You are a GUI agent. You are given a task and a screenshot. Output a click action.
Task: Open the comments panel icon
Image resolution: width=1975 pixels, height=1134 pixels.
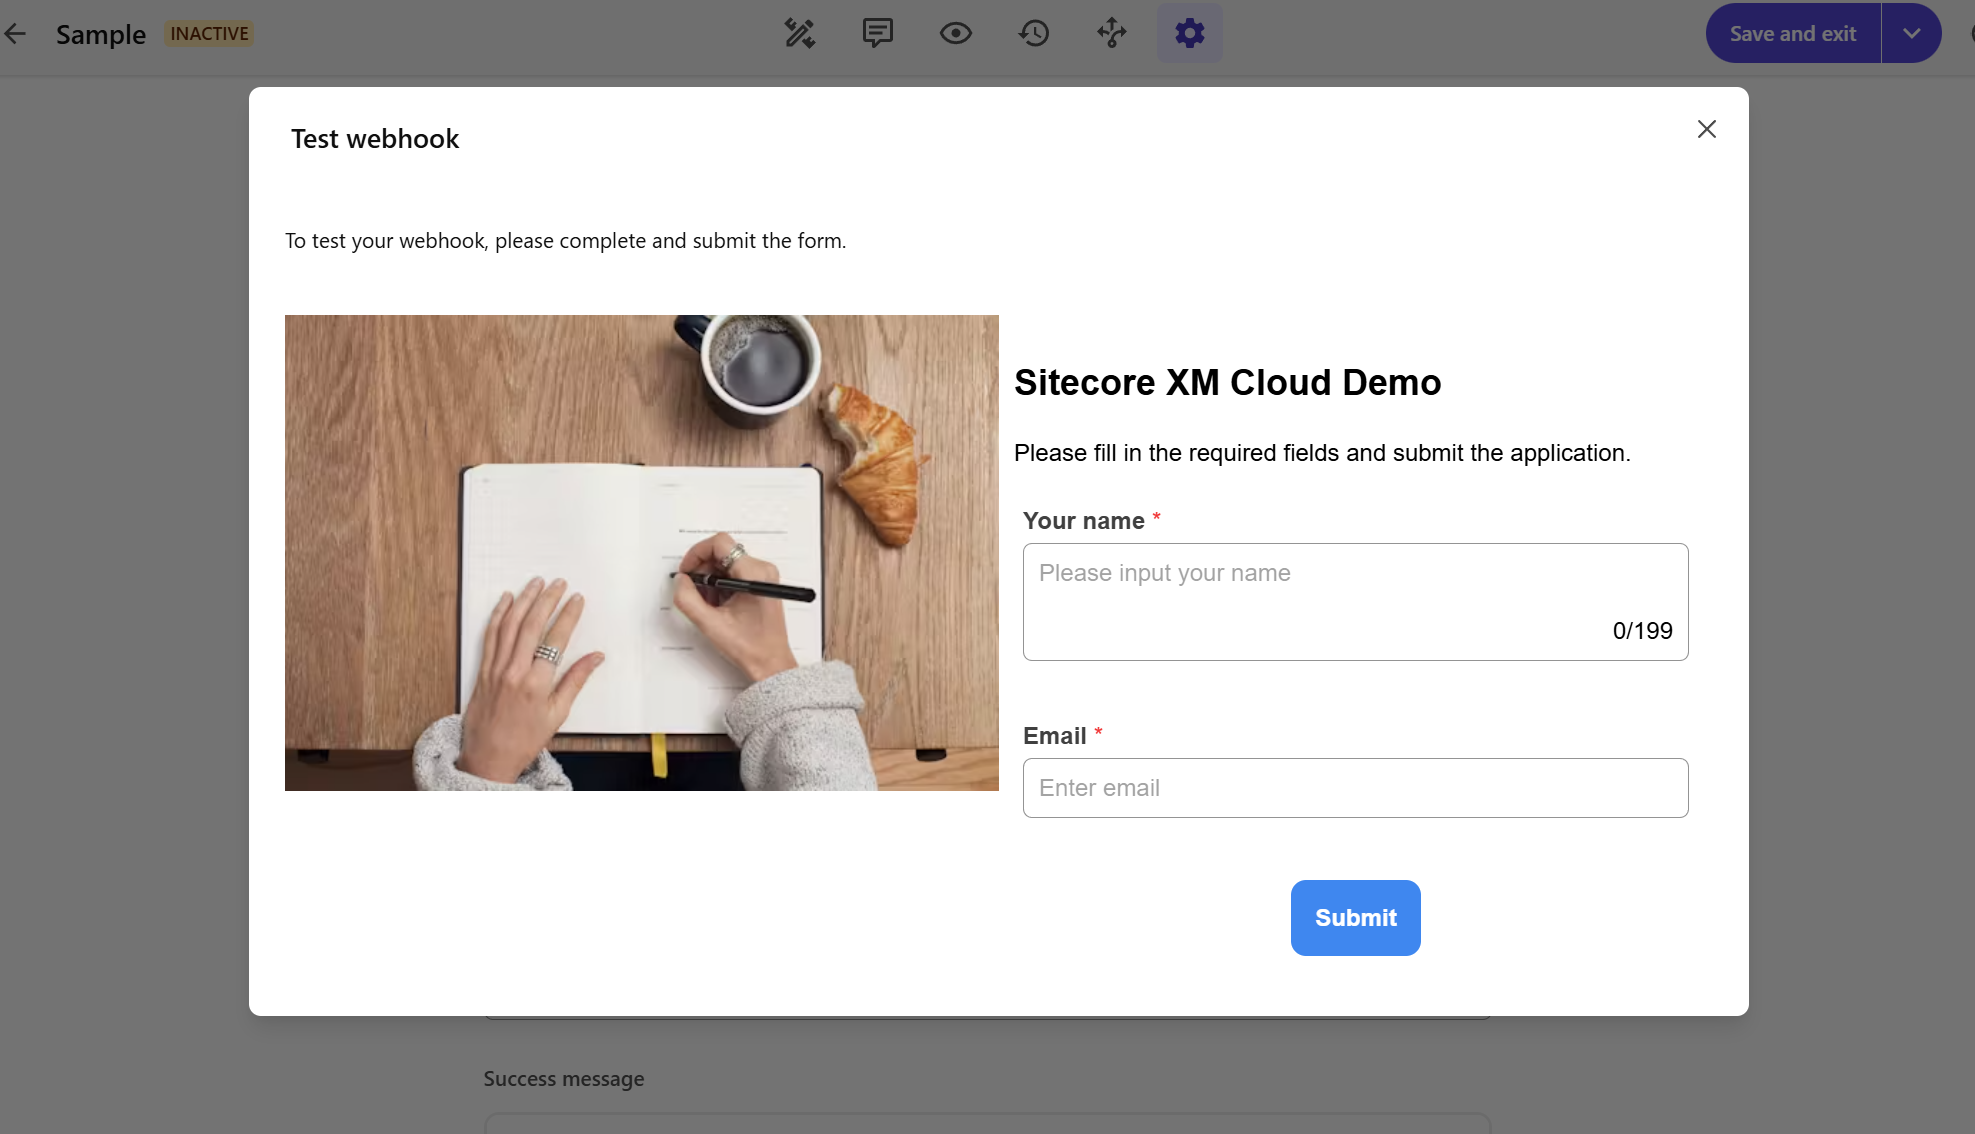point(878,34)
